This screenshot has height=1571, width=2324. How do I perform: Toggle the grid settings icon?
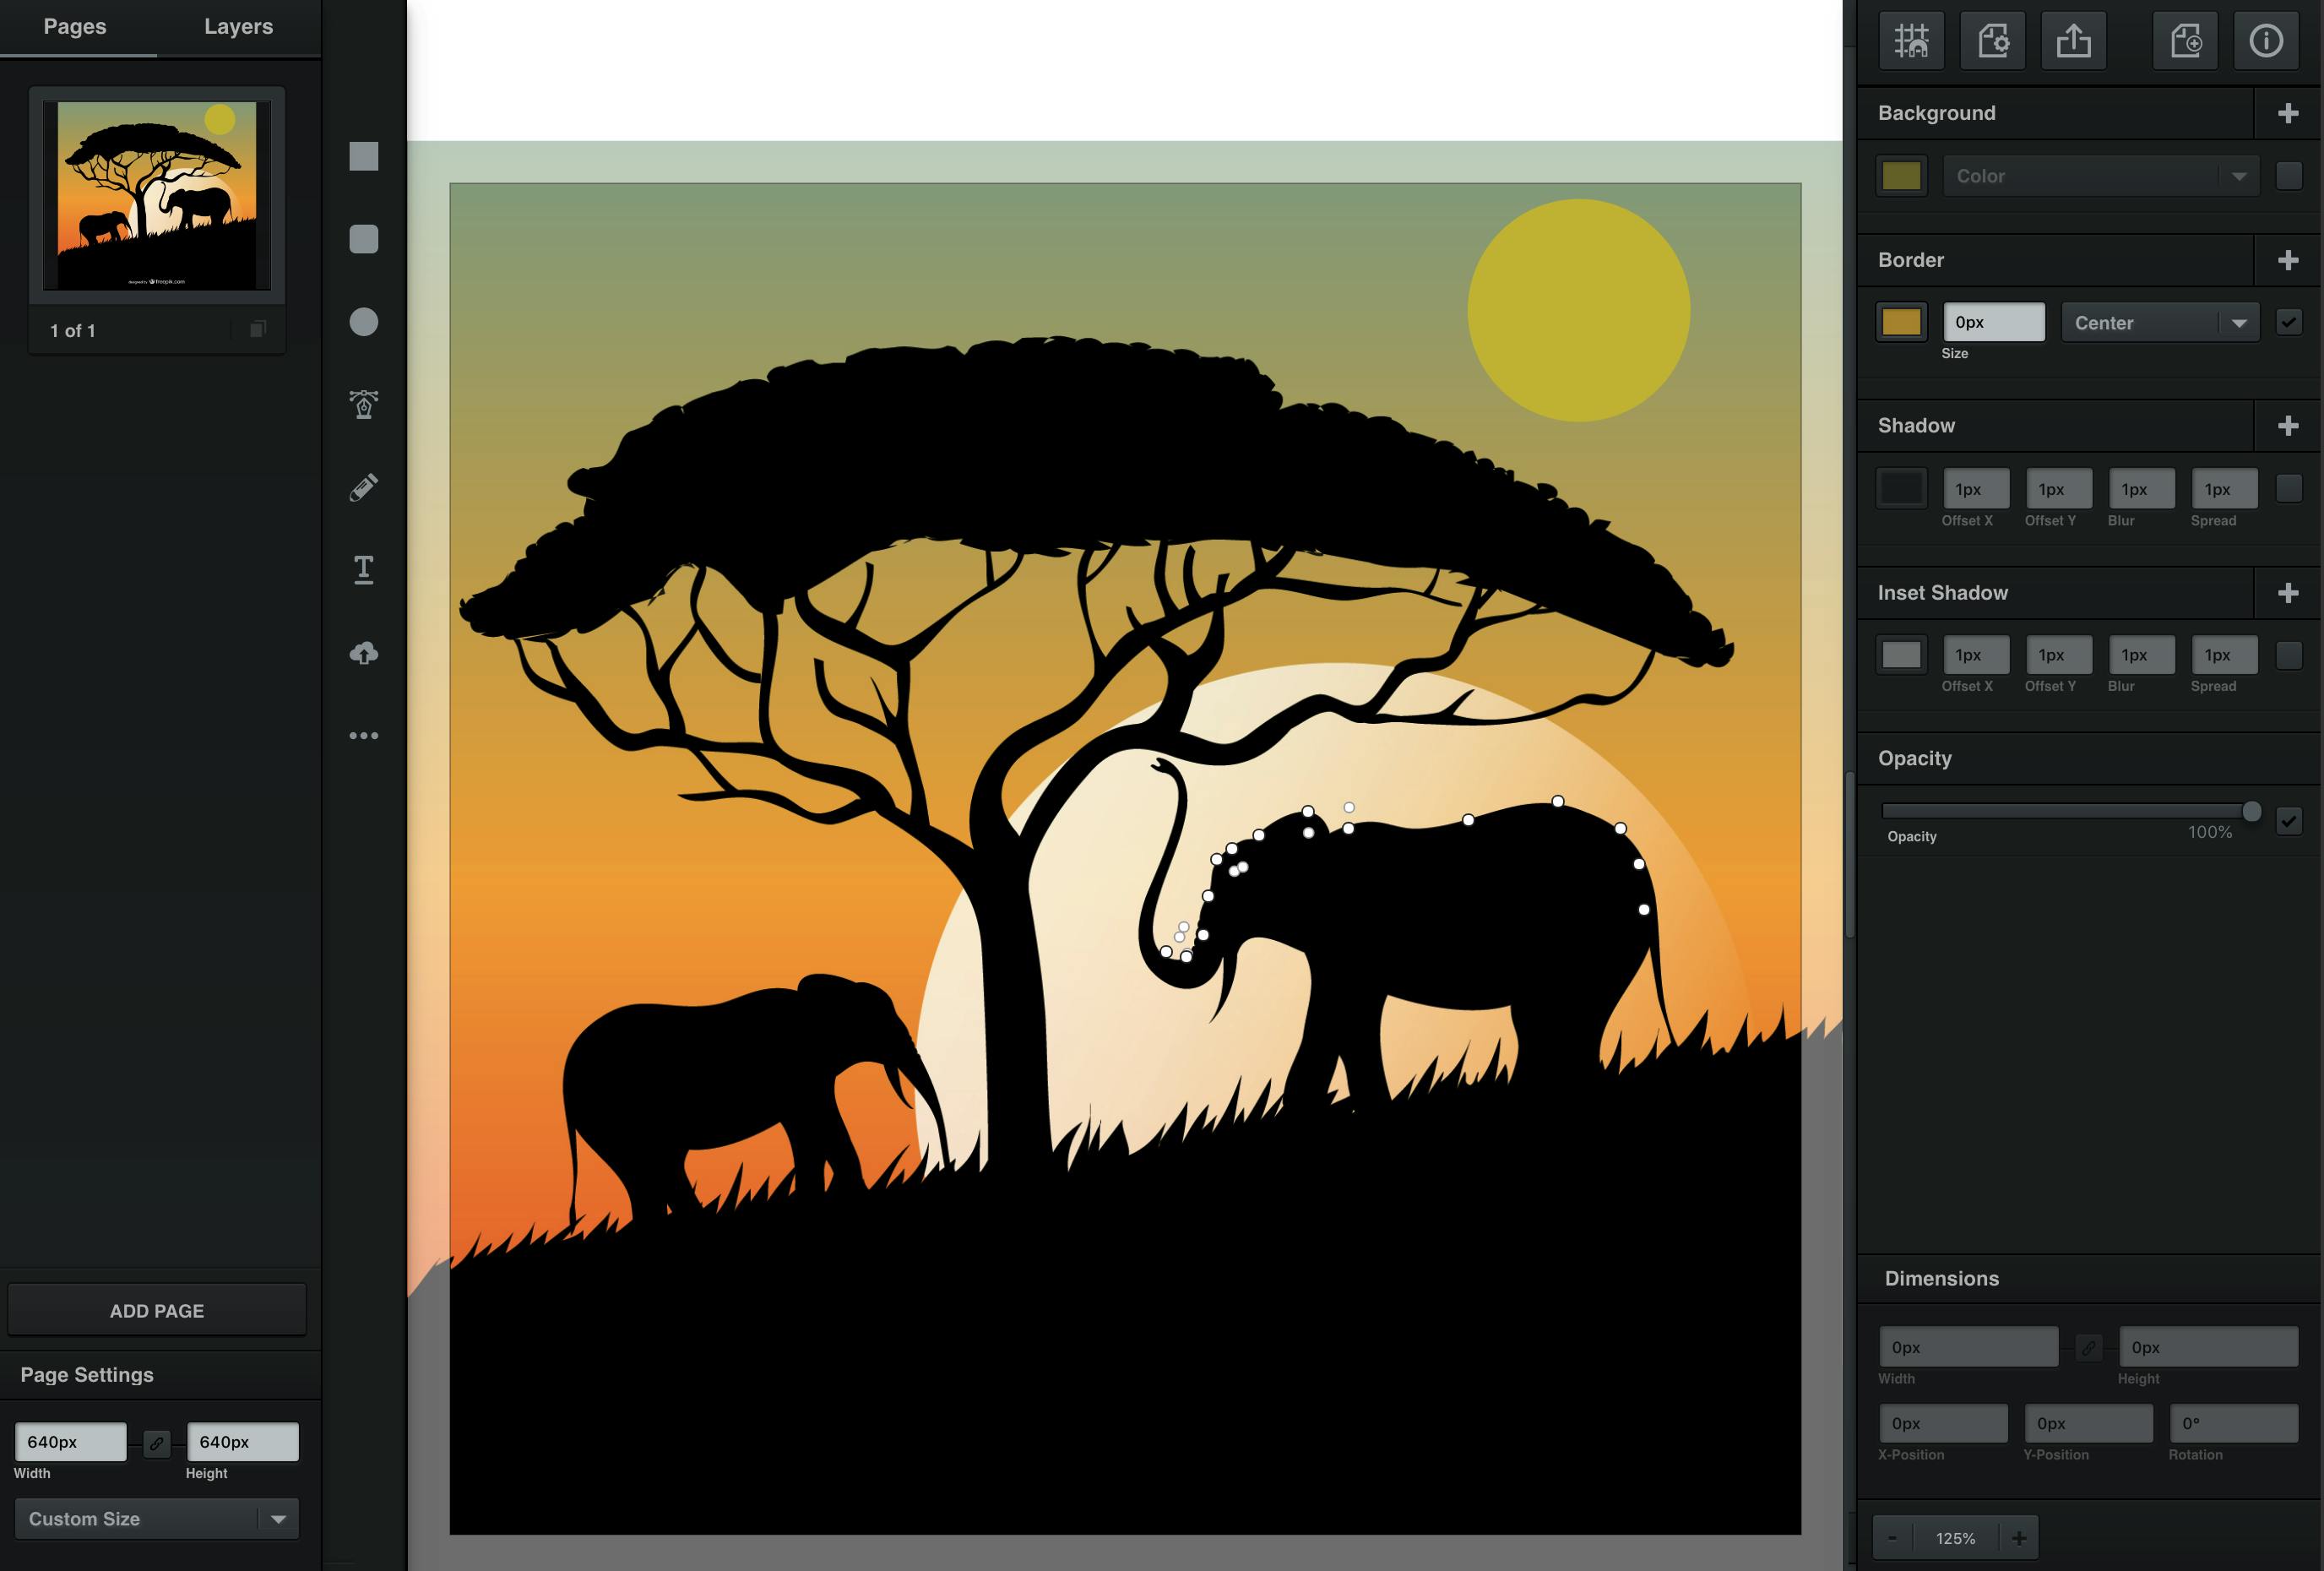pos(1911,41)
